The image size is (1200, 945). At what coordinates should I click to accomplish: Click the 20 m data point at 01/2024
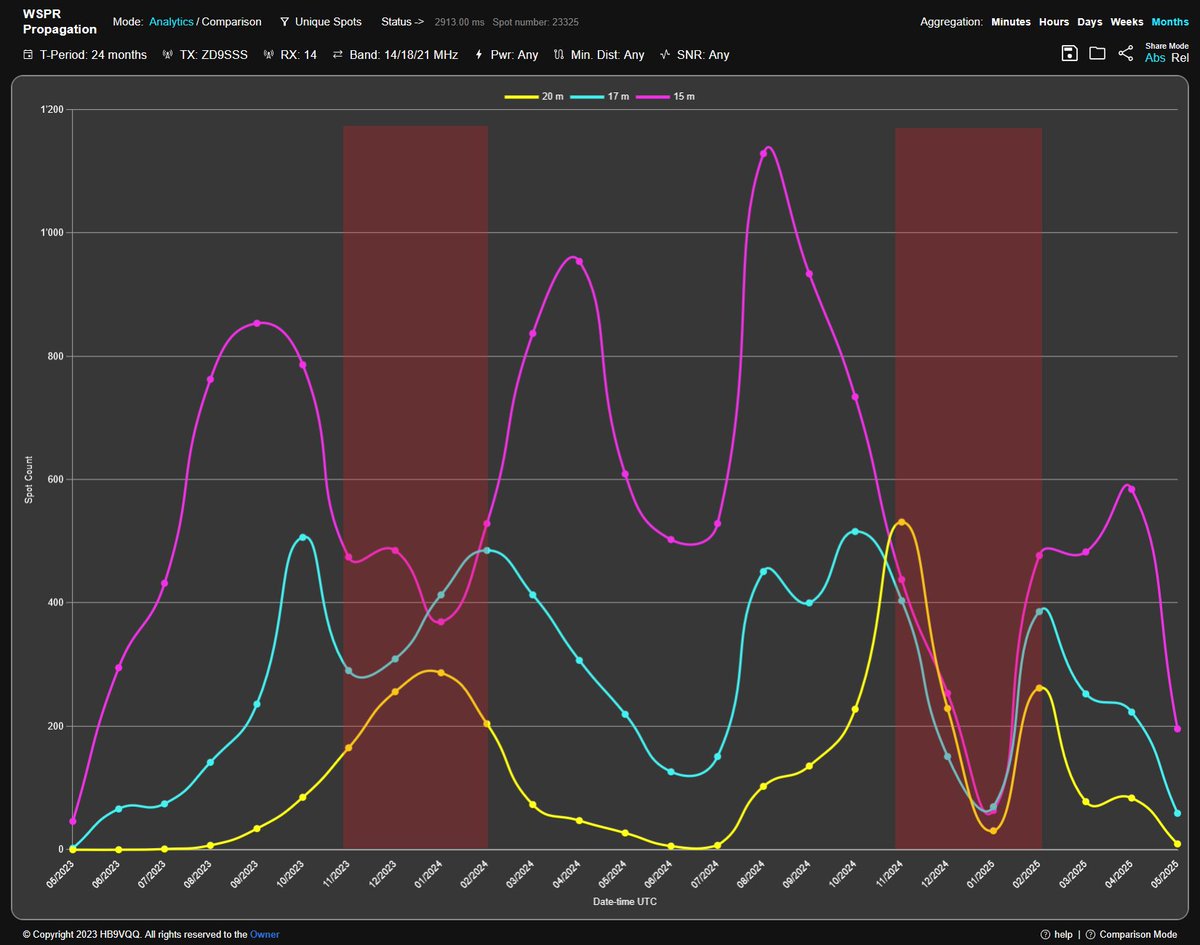[x=441, y=673]
